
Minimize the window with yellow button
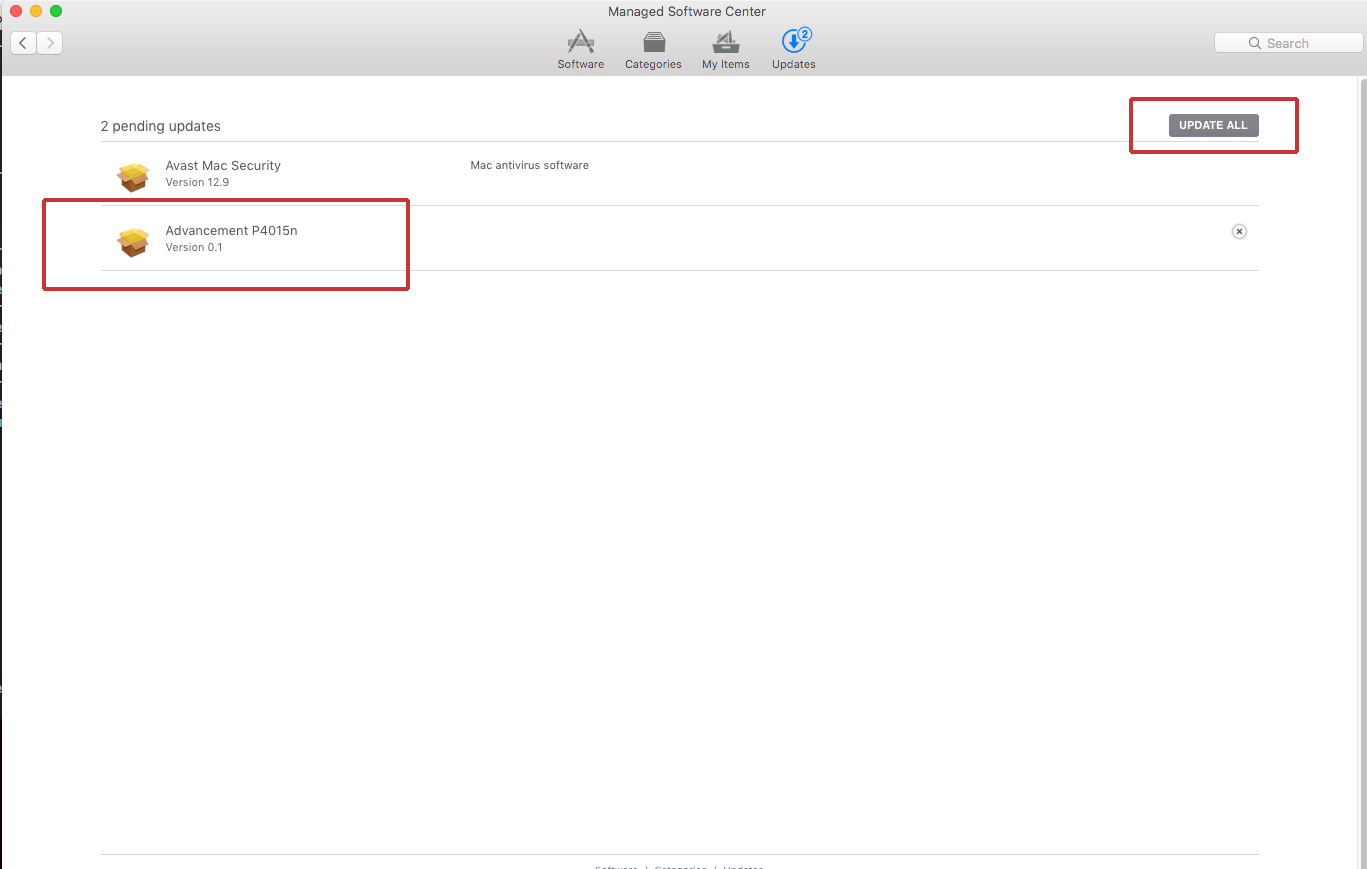point(36,11)
